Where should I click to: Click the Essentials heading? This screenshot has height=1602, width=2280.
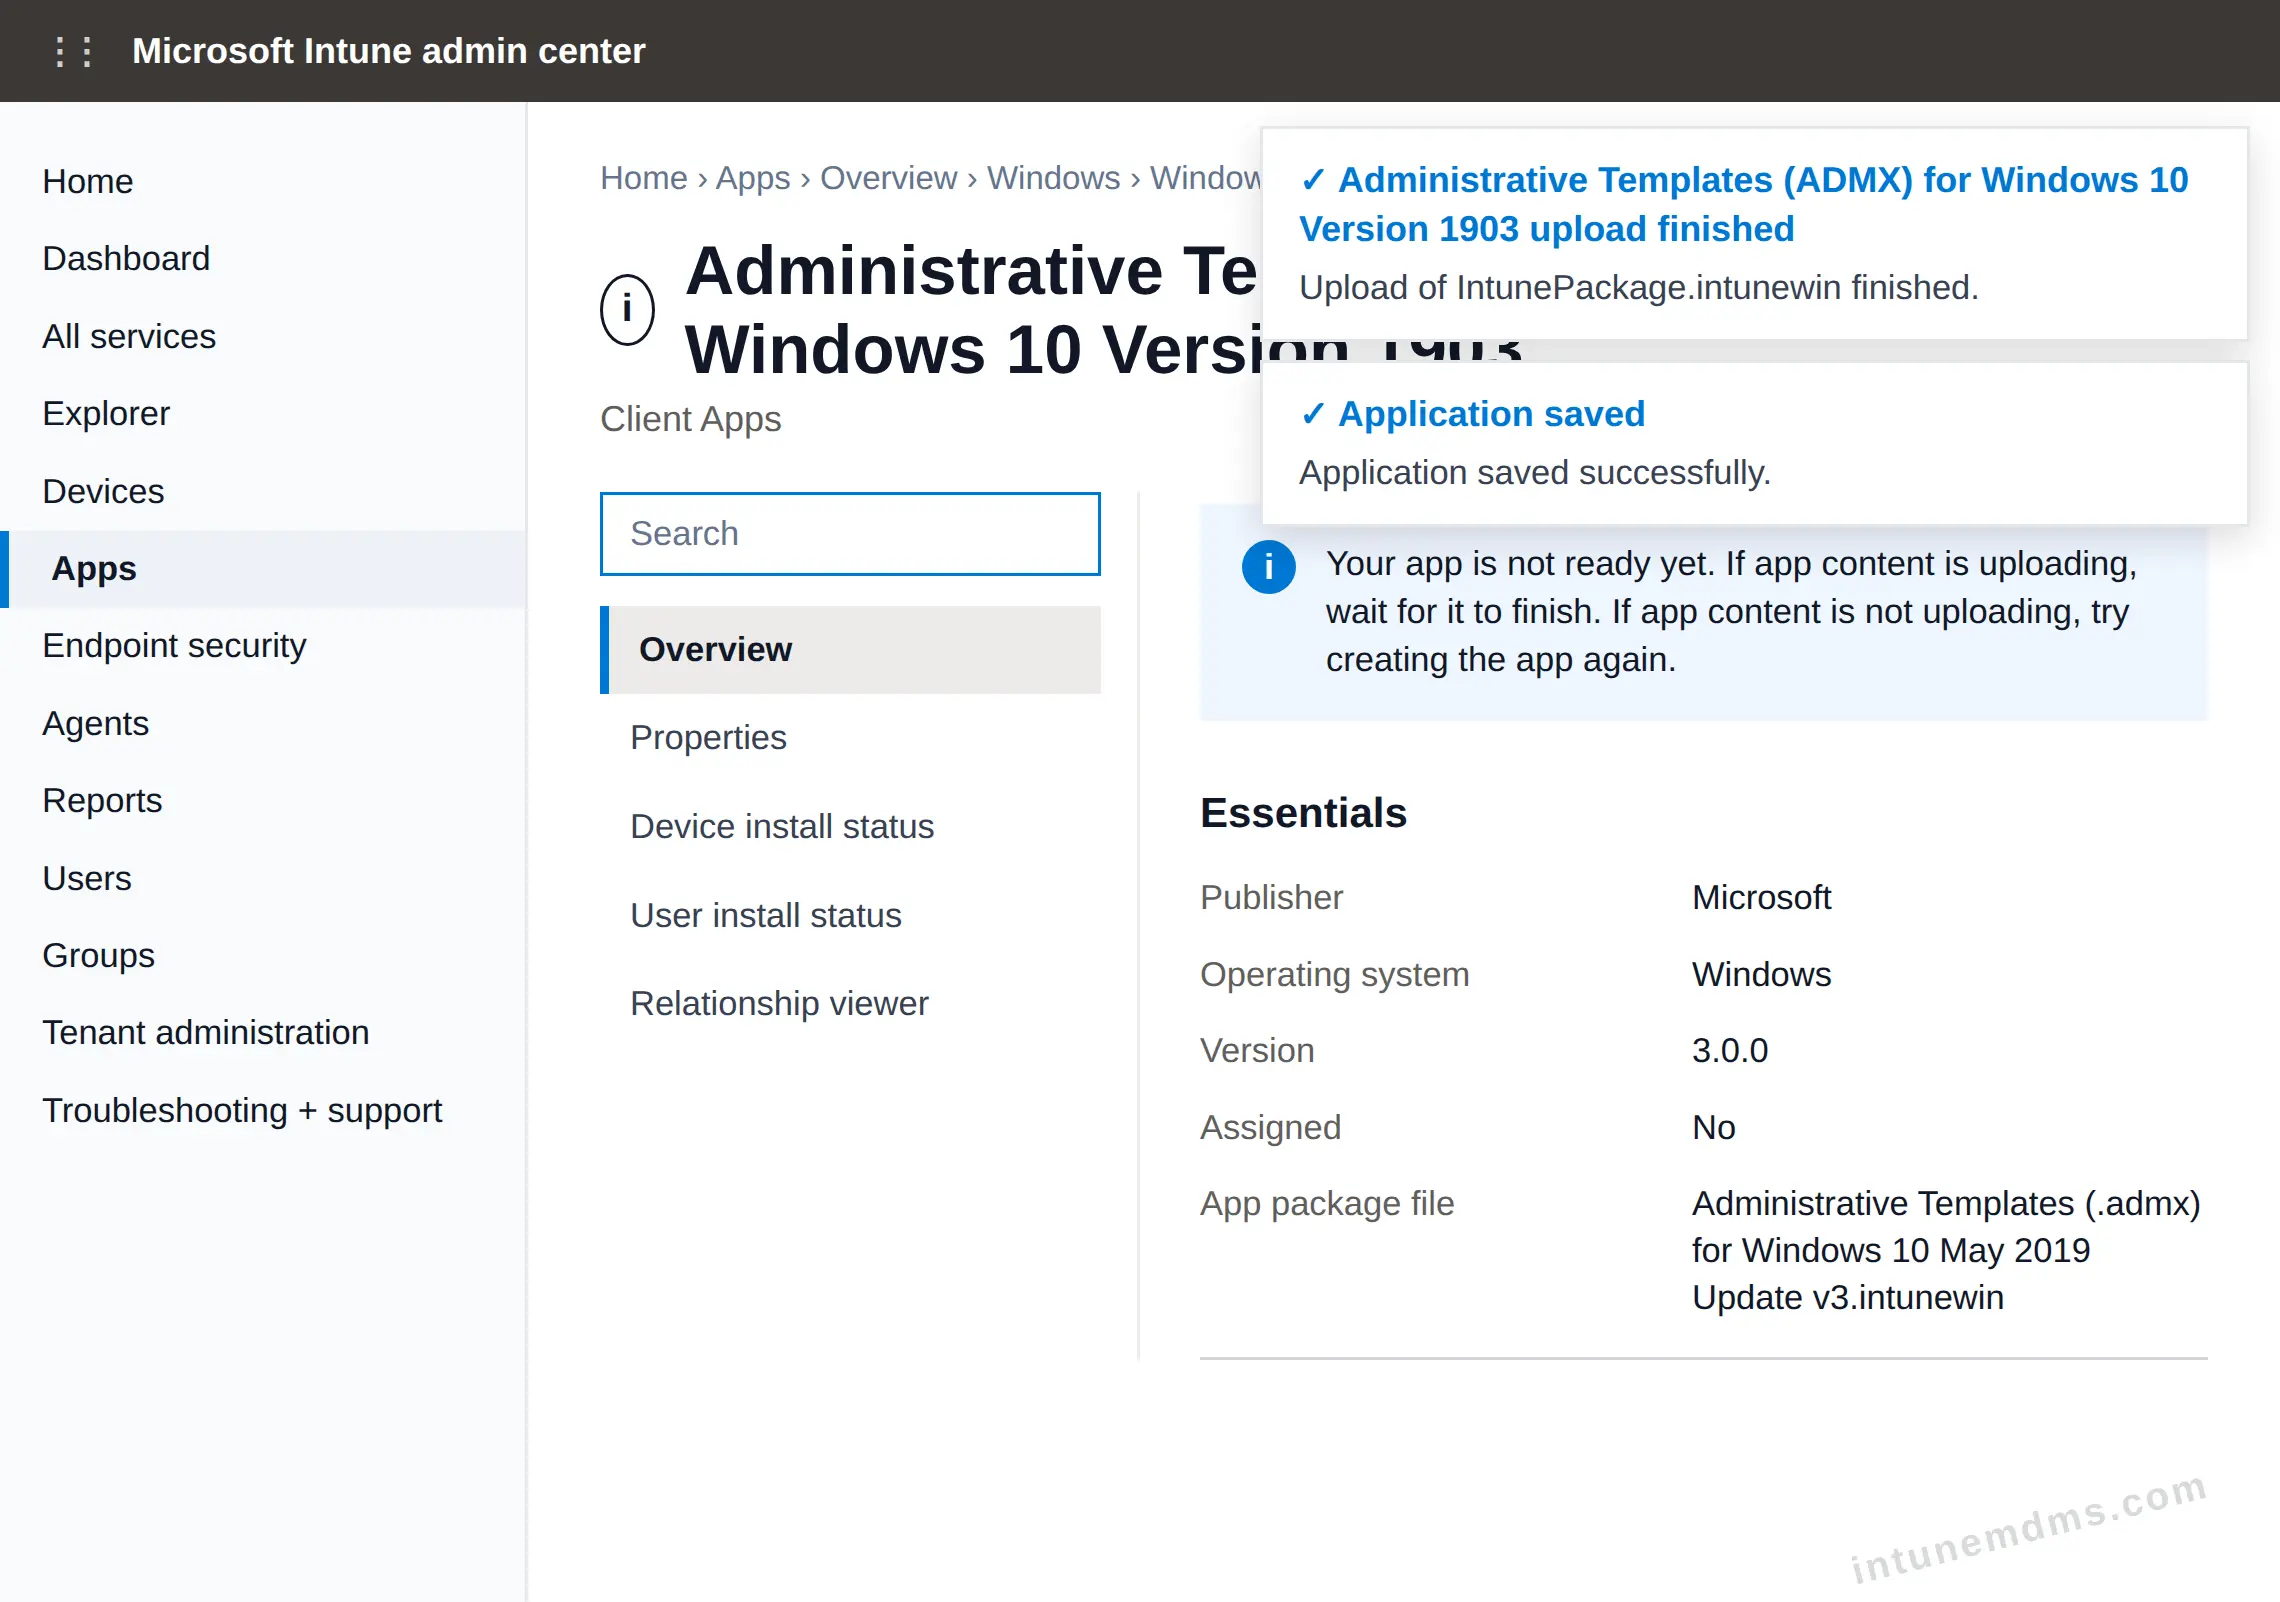click(1303, 813)
